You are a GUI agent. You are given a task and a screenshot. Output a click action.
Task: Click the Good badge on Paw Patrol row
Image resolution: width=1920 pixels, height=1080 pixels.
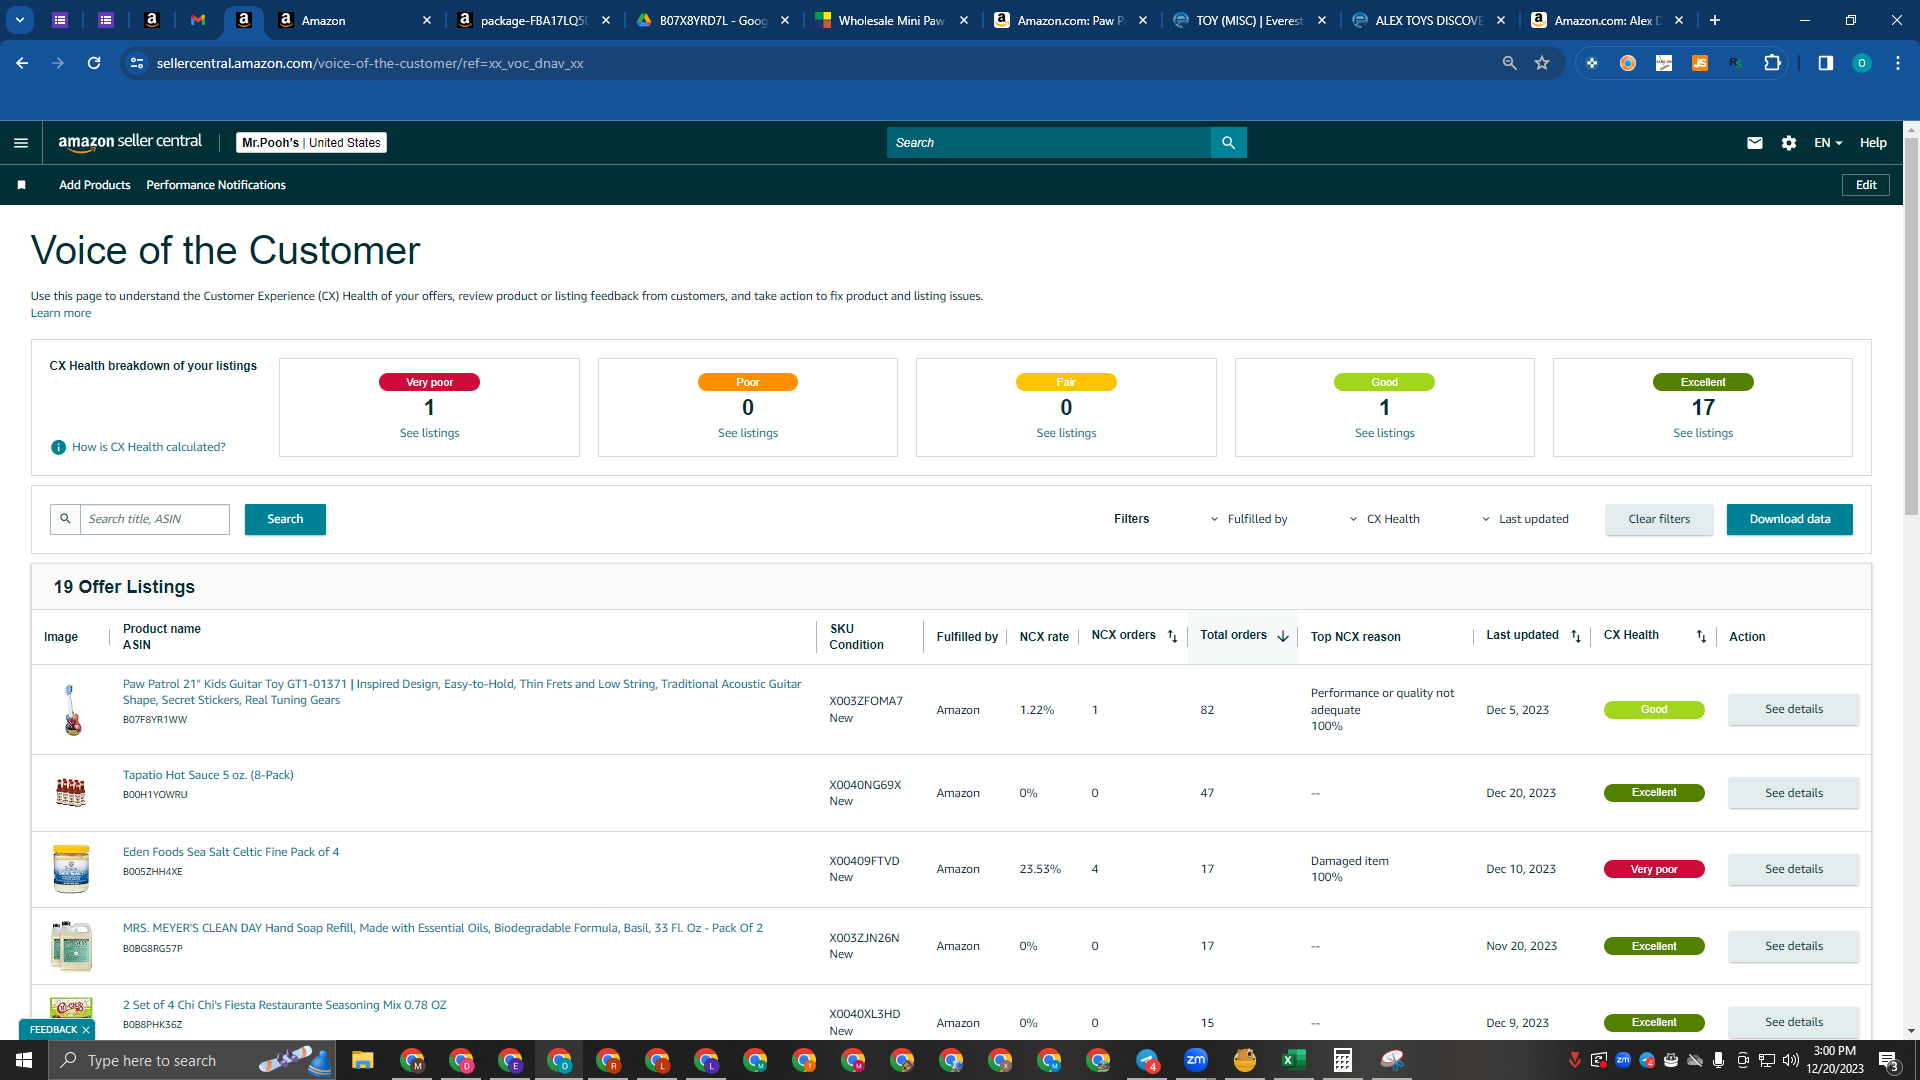[x=1654, y=709]
